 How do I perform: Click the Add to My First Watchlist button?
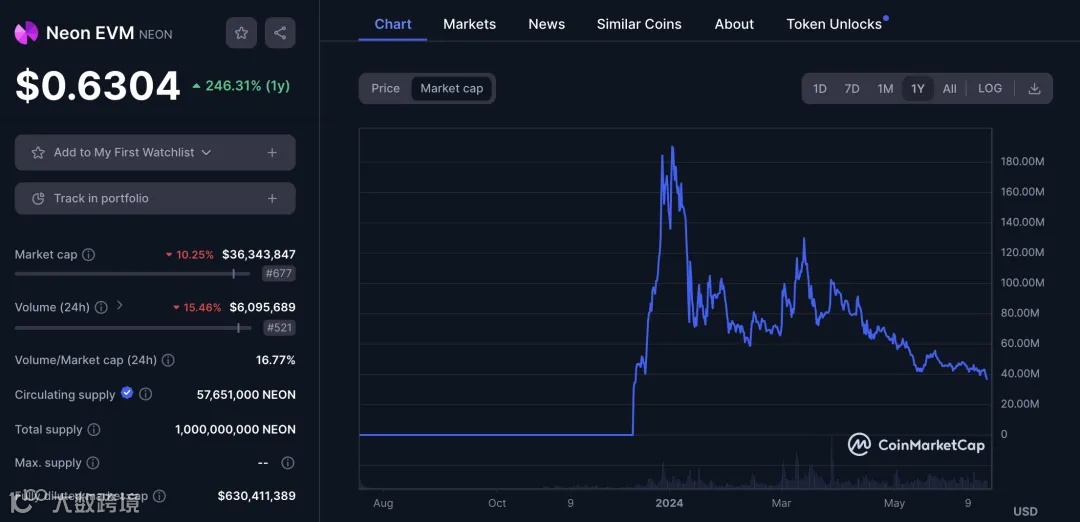coord(155,152)
